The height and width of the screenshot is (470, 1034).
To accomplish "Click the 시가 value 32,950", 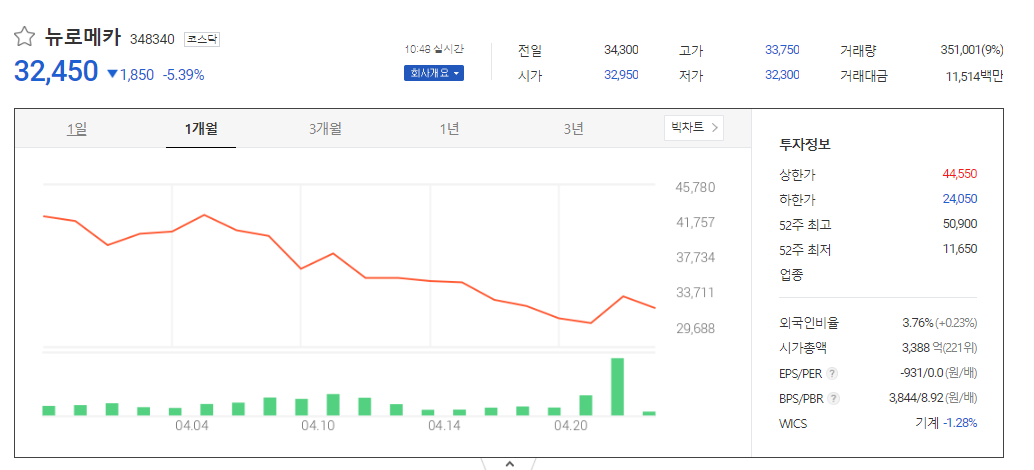I will pyautogui.click(x=621, y=75).
